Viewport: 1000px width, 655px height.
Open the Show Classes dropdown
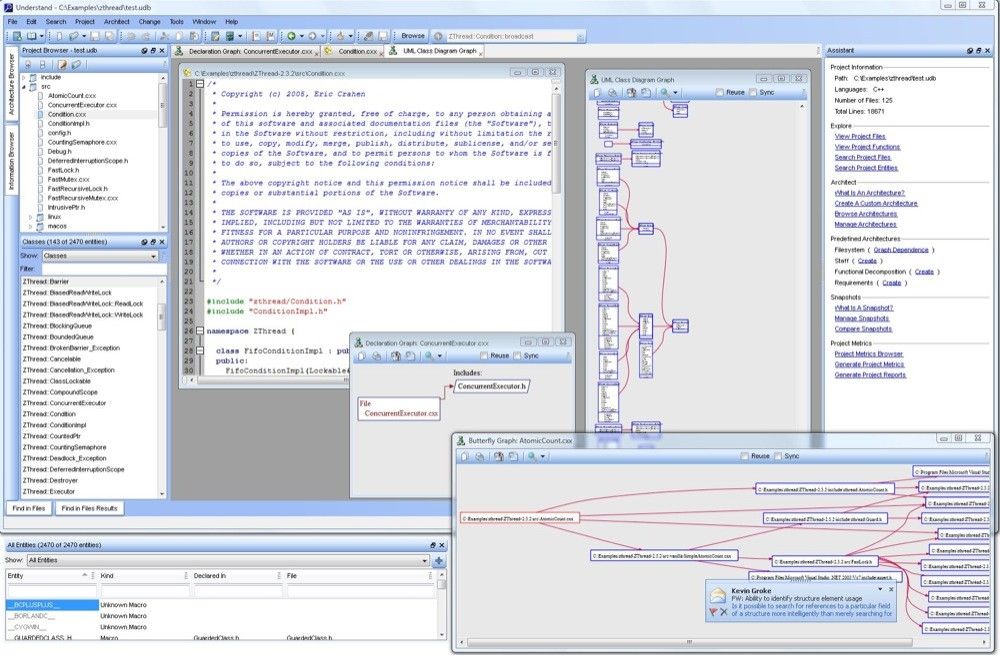pos(99,256)
